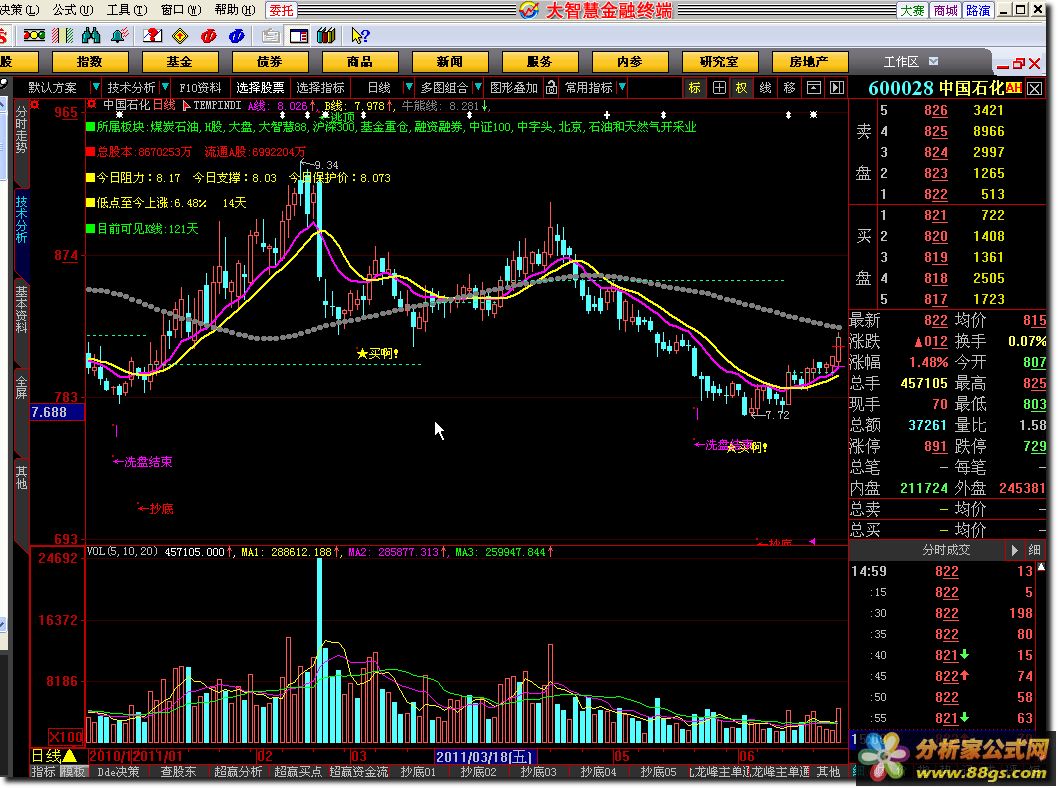1058x788 pixels.
Task: Click the chart with question mark icon
Action: pos(152,35)
